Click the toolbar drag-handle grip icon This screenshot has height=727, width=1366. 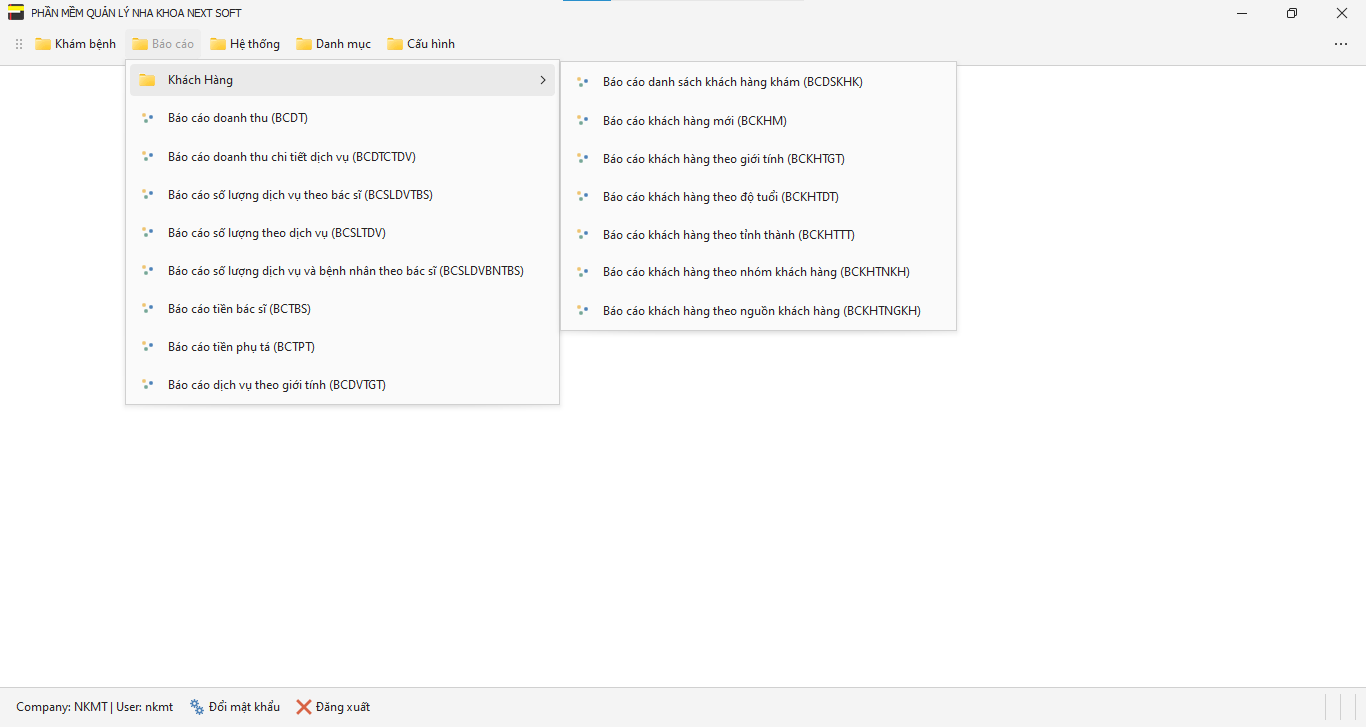pos(19,44)
